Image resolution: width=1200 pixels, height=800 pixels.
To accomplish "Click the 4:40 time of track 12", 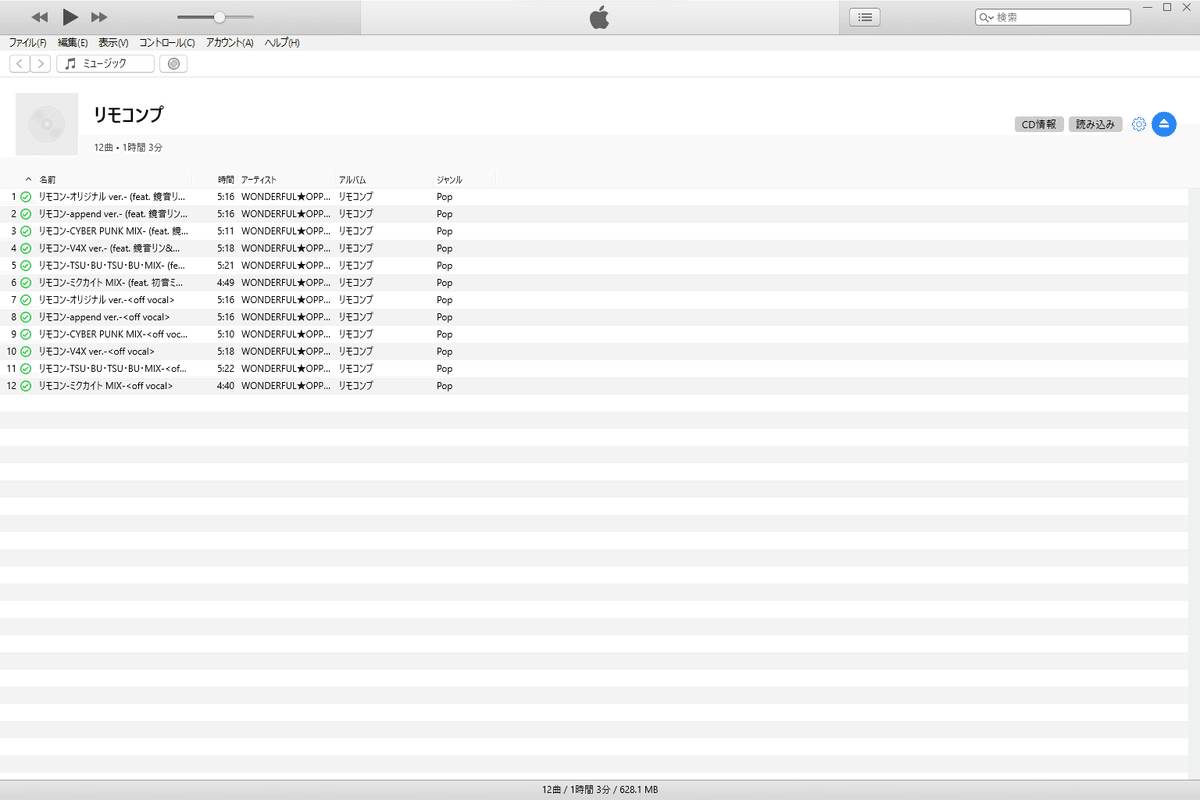I will pos(225,386).
